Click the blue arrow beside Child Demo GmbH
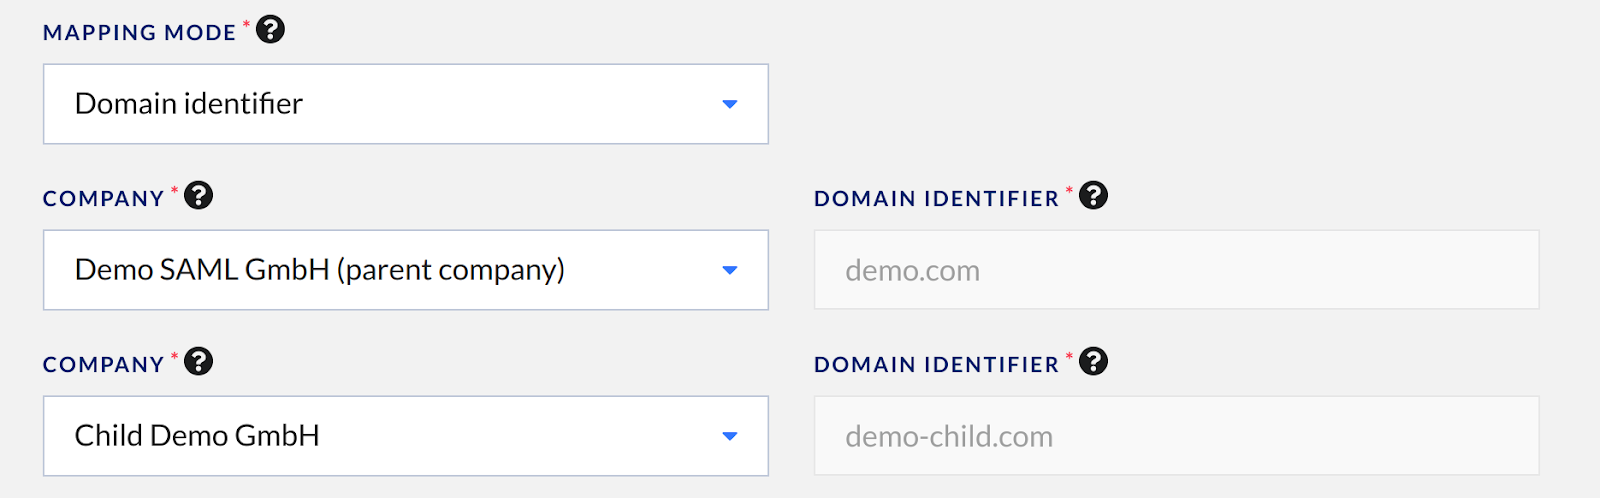The width and height of the screenshot is (1600, 498). click(x=730, y=436)
